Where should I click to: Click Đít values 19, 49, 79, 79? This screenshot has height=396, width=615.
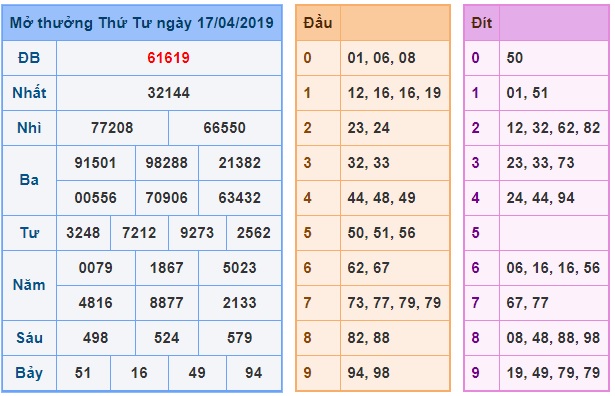553,372
